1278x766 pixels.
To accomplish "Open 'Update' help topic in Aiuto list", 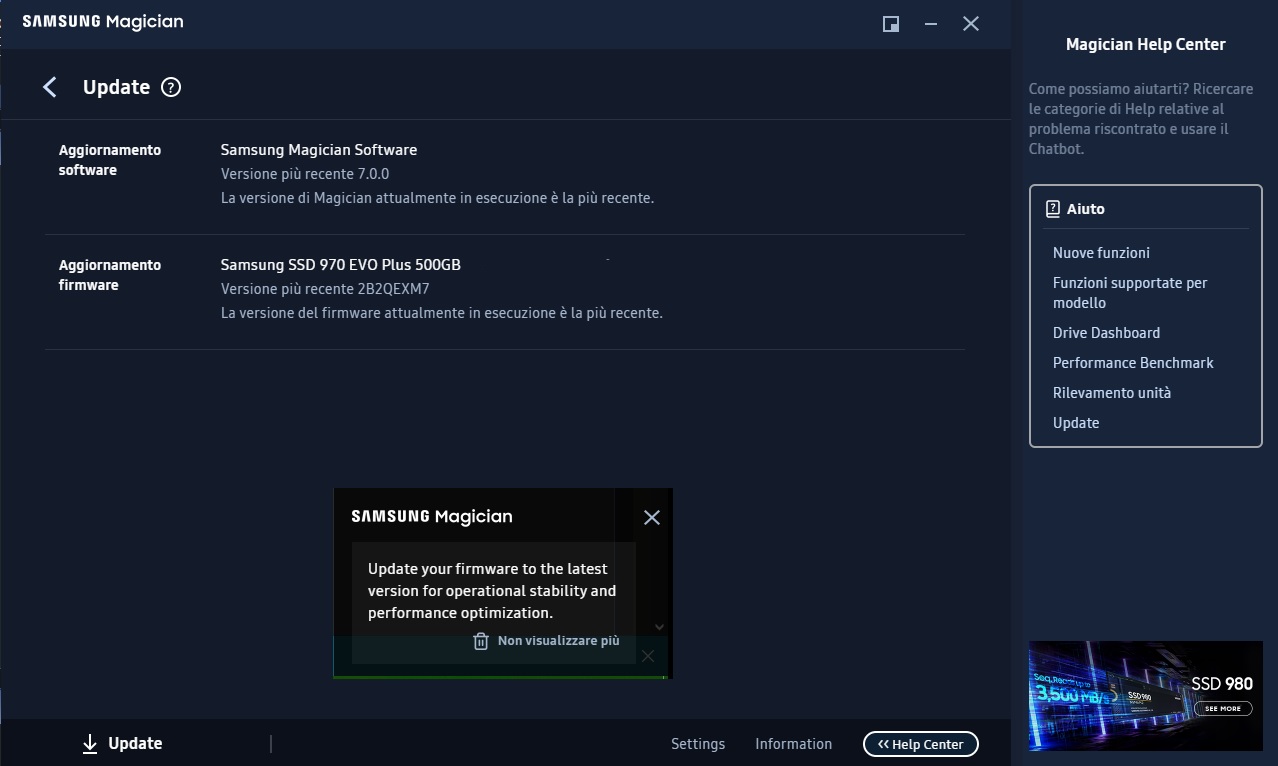I will [x=1076, y=423].
